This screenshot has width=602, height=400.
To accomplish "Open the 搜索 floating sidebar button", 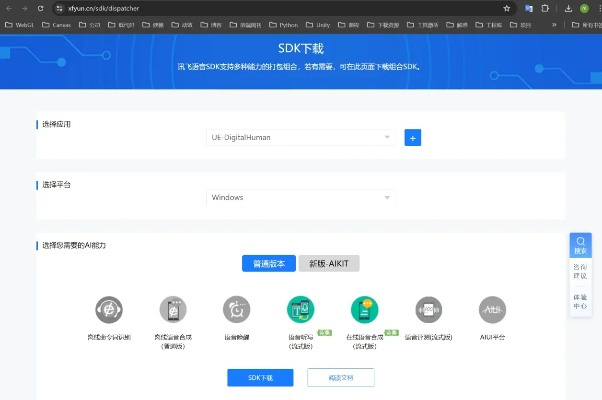I will (x=580, y=246).
